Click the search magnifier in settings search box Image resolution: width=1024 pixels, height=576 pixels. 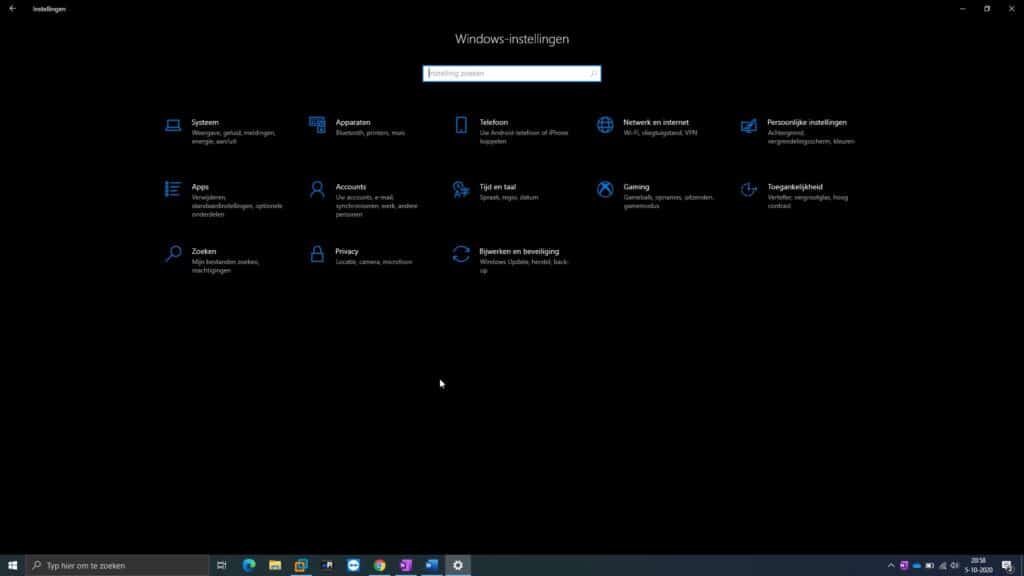(x=593, y=74)
